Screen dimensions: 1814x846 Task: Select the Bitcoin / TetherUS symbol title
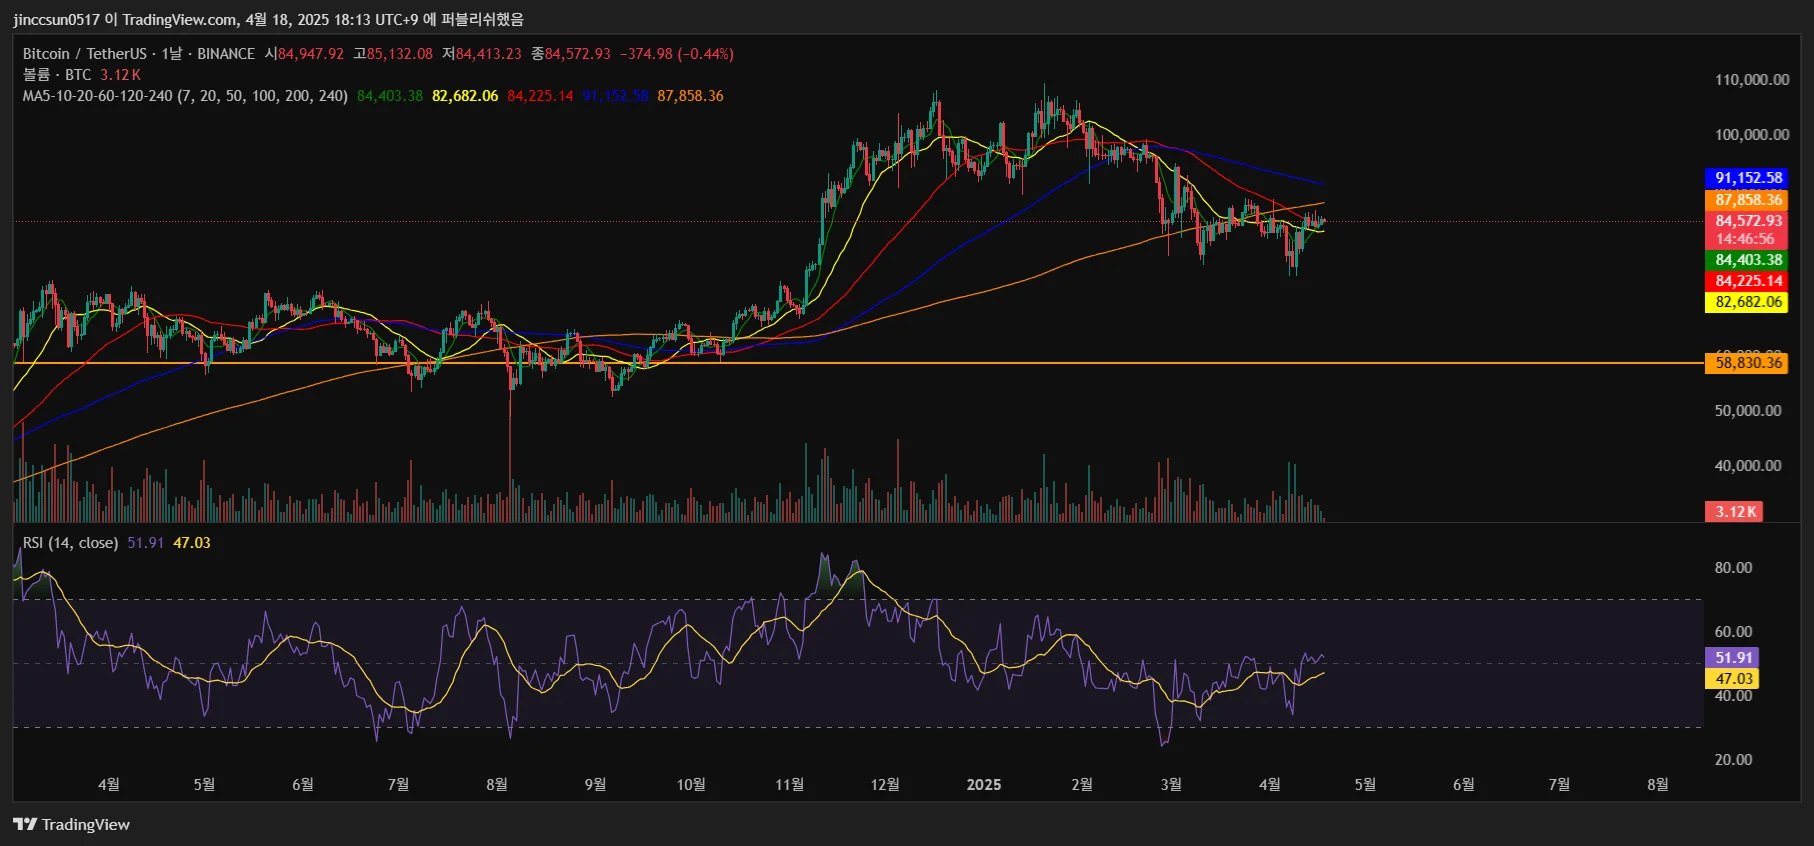pyautogui.click(x=84, y=54)
